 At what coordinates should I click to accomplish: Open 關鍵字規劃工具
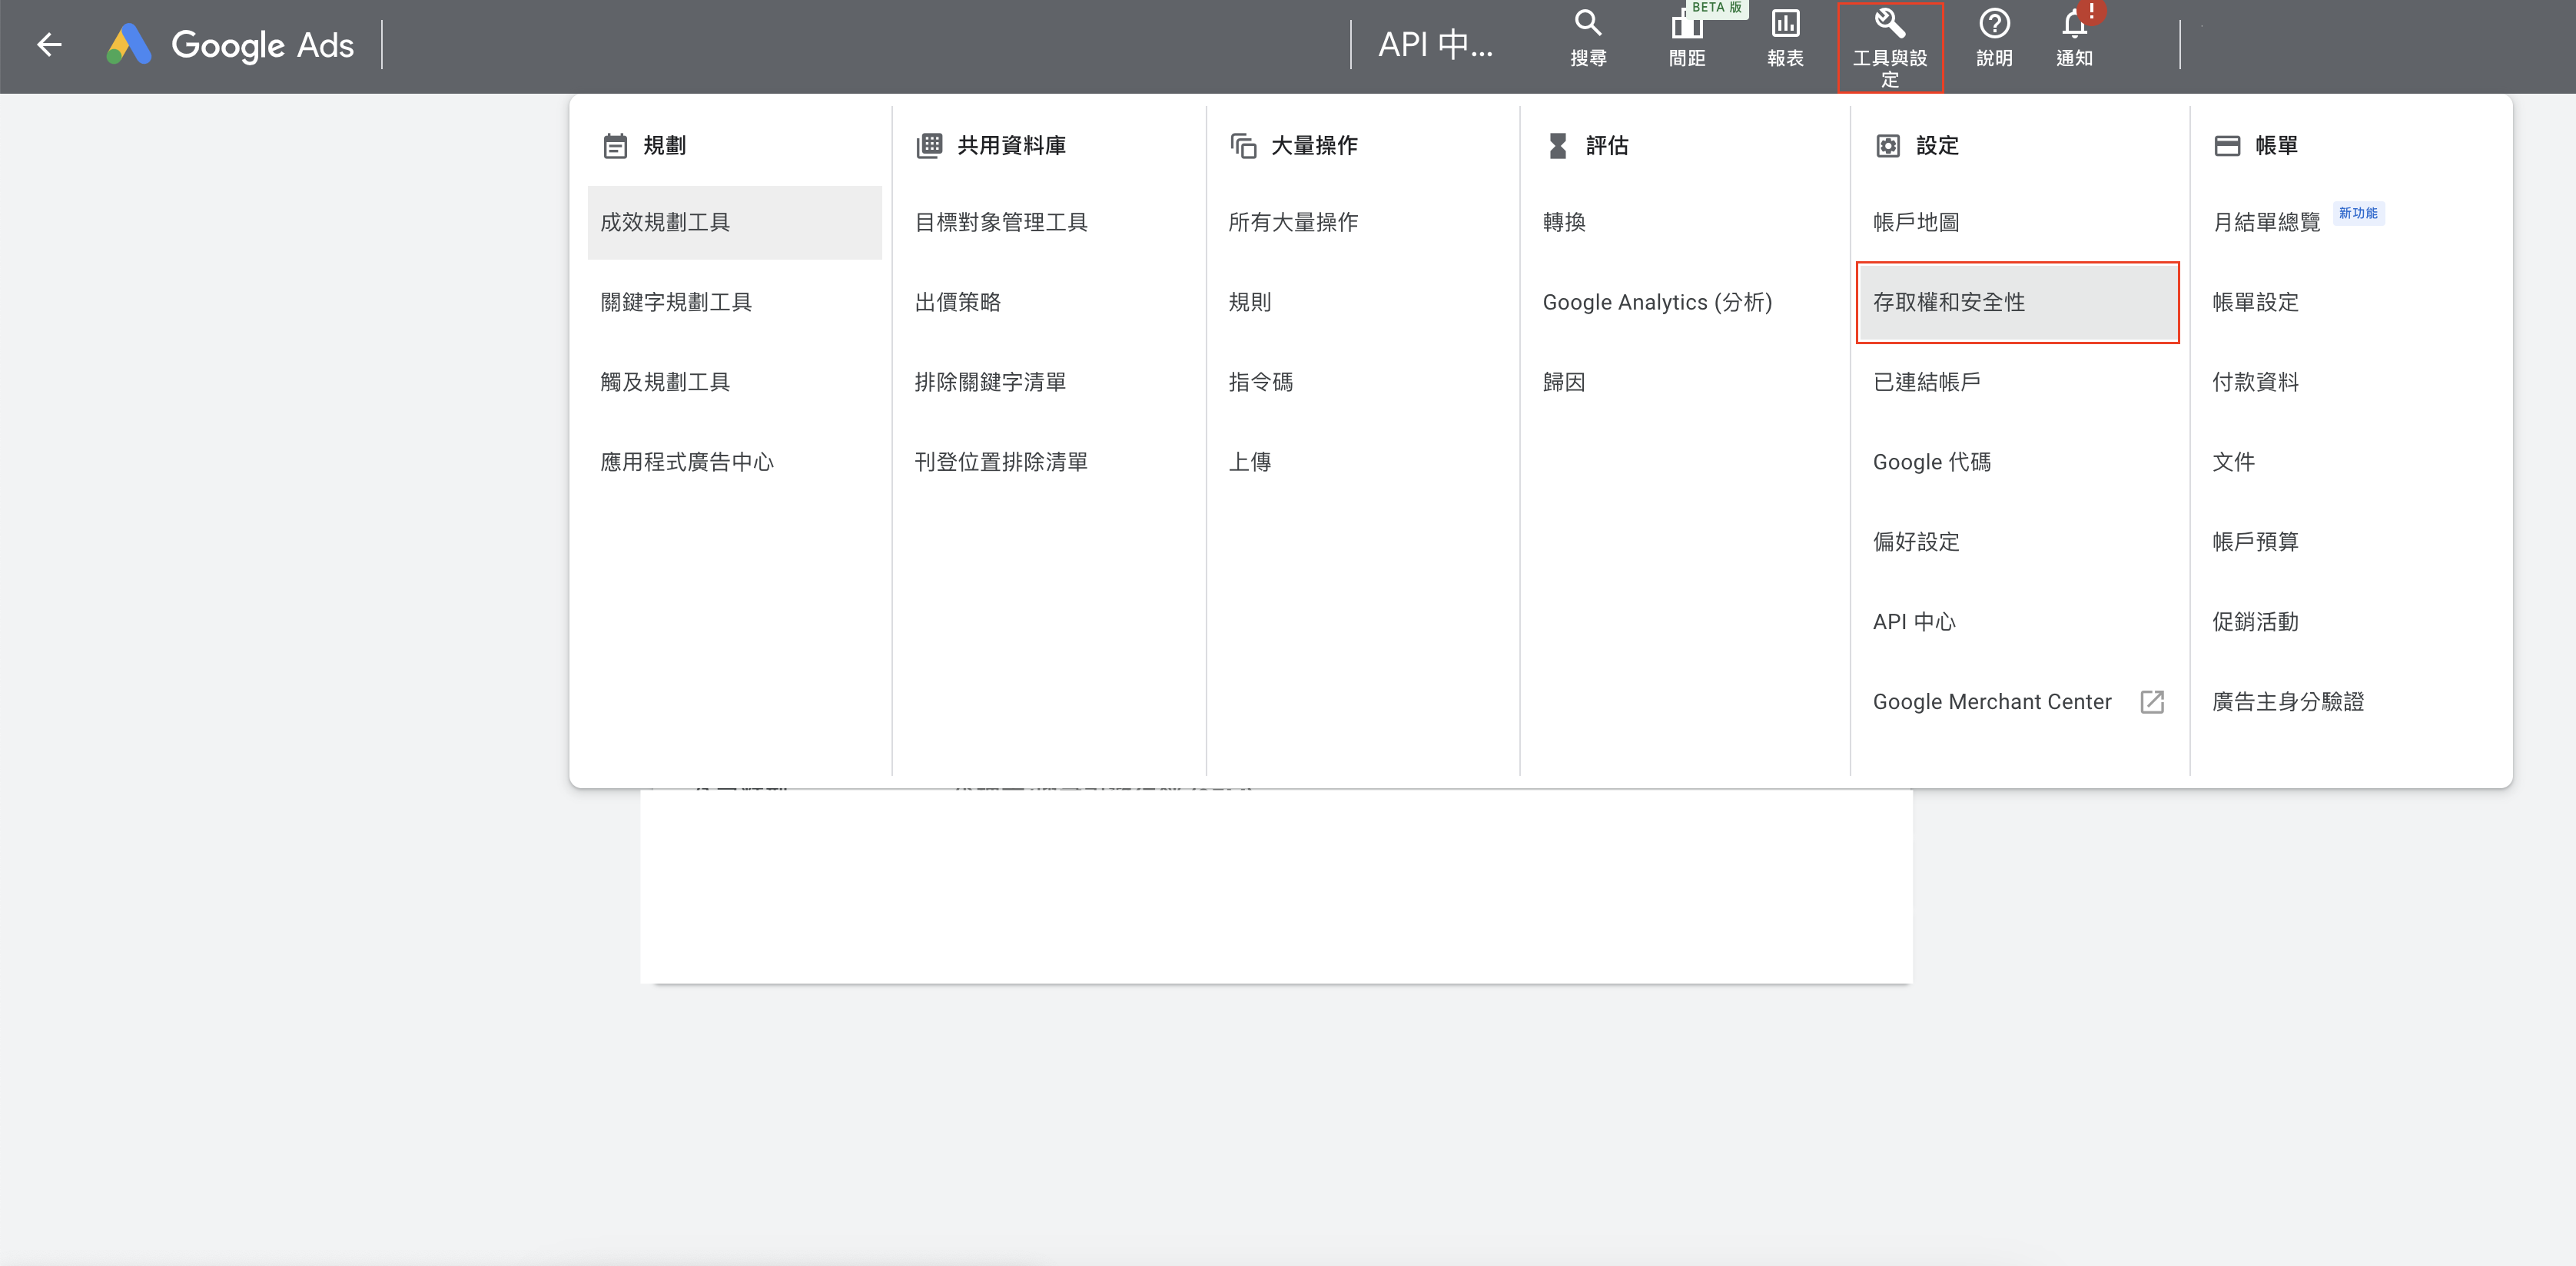click(x=676, y=302)
